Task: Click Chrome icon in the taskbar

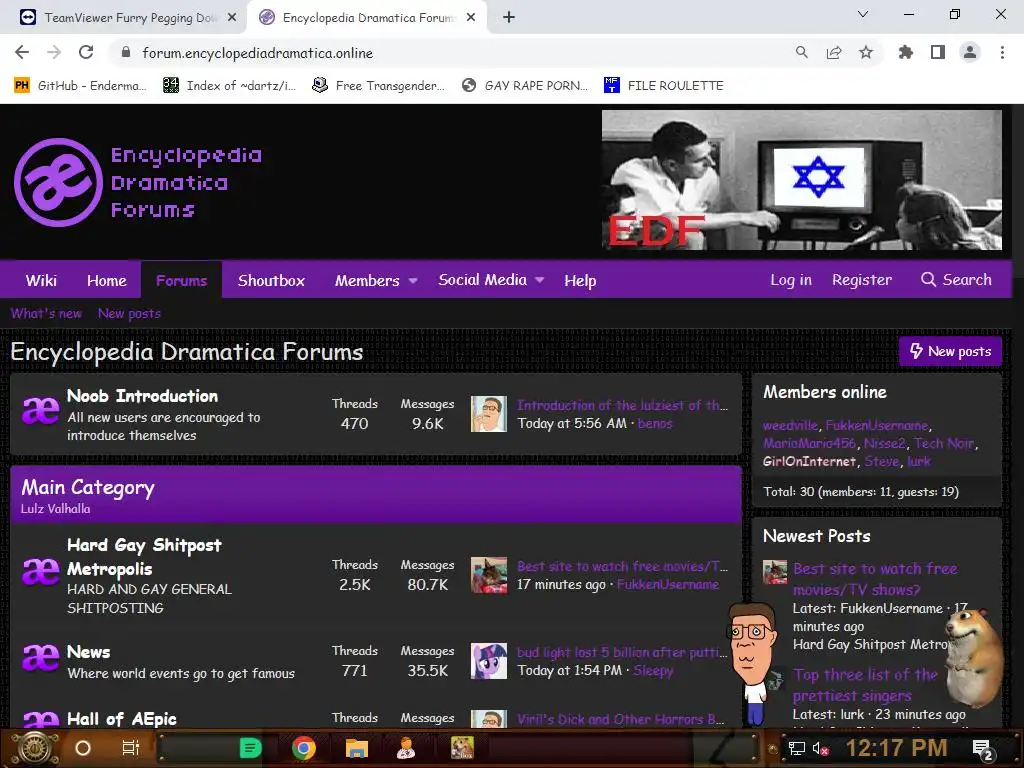Action: 303,748
